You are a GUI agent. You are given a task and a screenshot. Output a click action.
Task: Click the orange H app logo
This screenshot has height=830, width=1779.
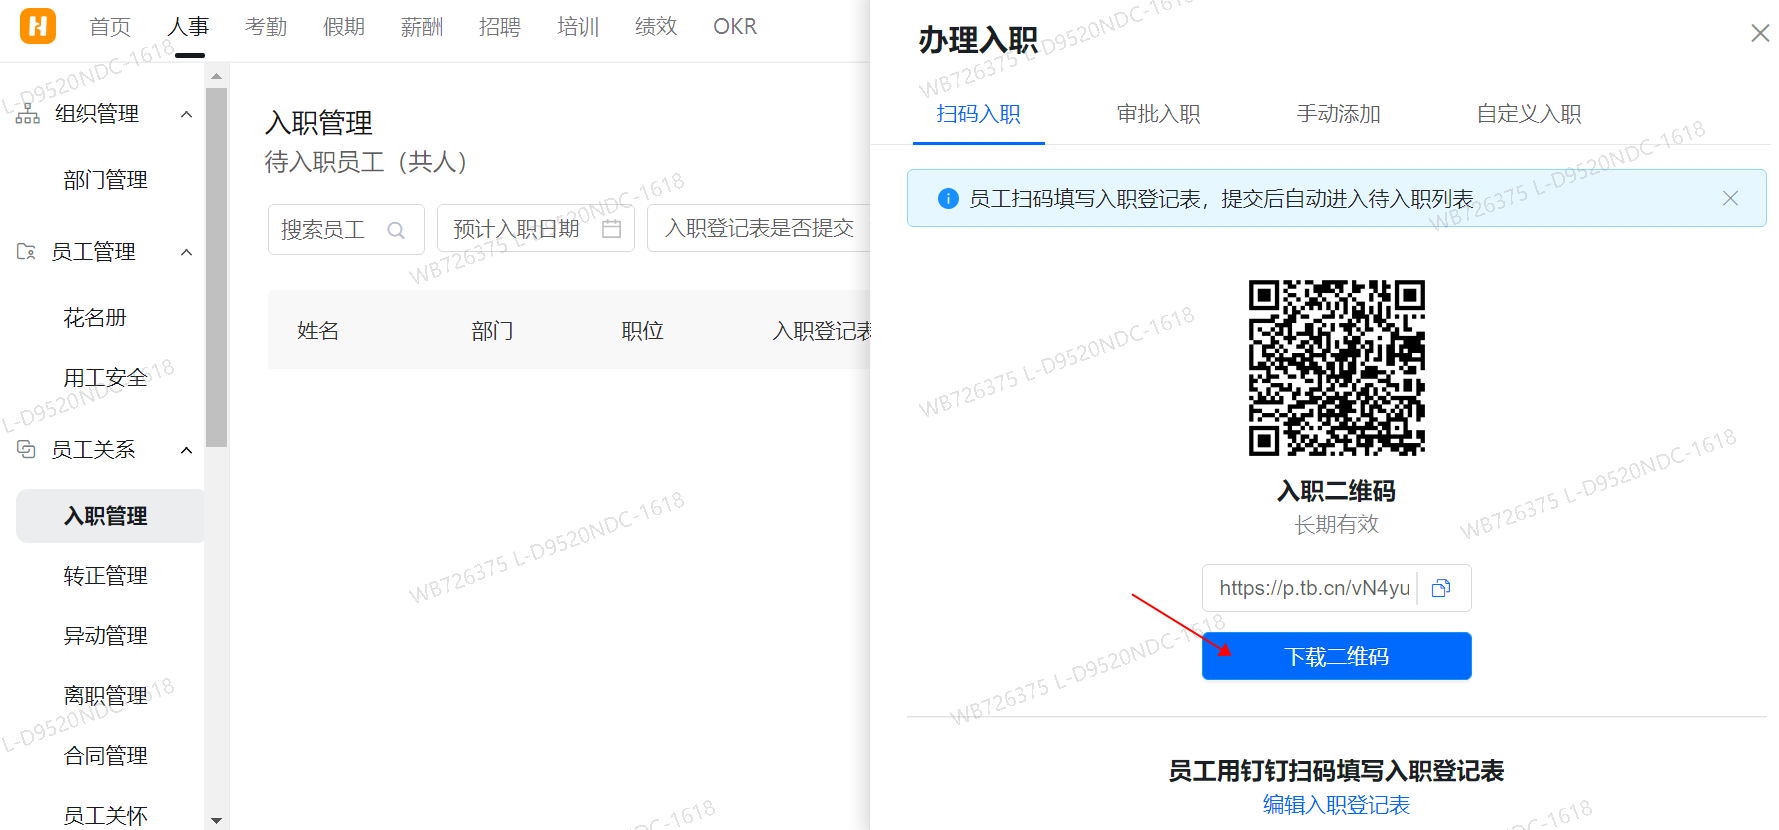click(38, 26)
